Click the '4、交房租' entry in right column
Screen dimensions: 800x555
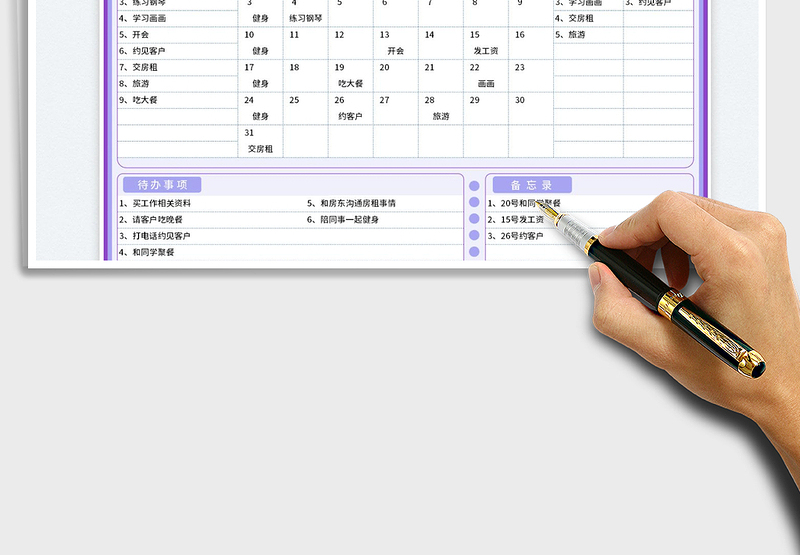(x=588, y=18)
